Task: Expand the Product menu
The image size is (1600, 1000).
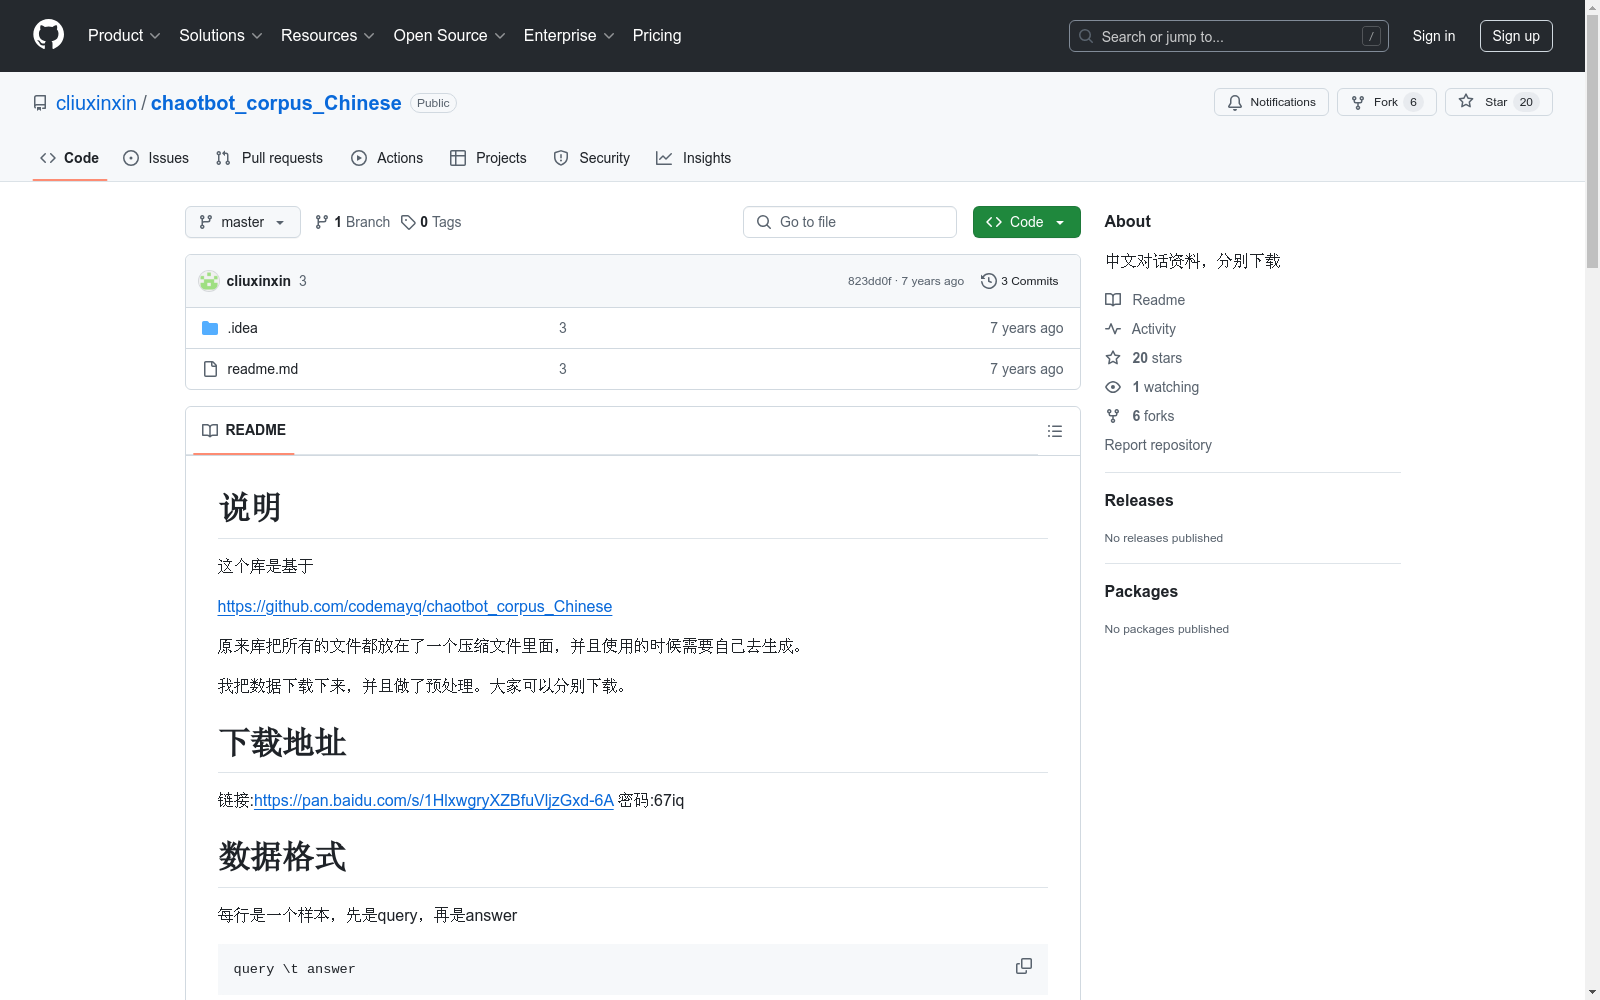Action: point(124,35)
